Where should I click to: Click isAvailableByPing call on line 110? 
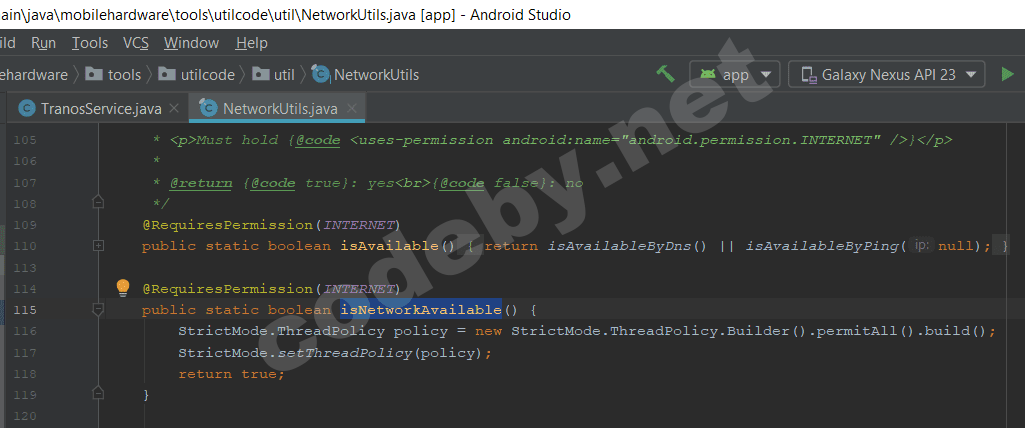tap(825, 246)
